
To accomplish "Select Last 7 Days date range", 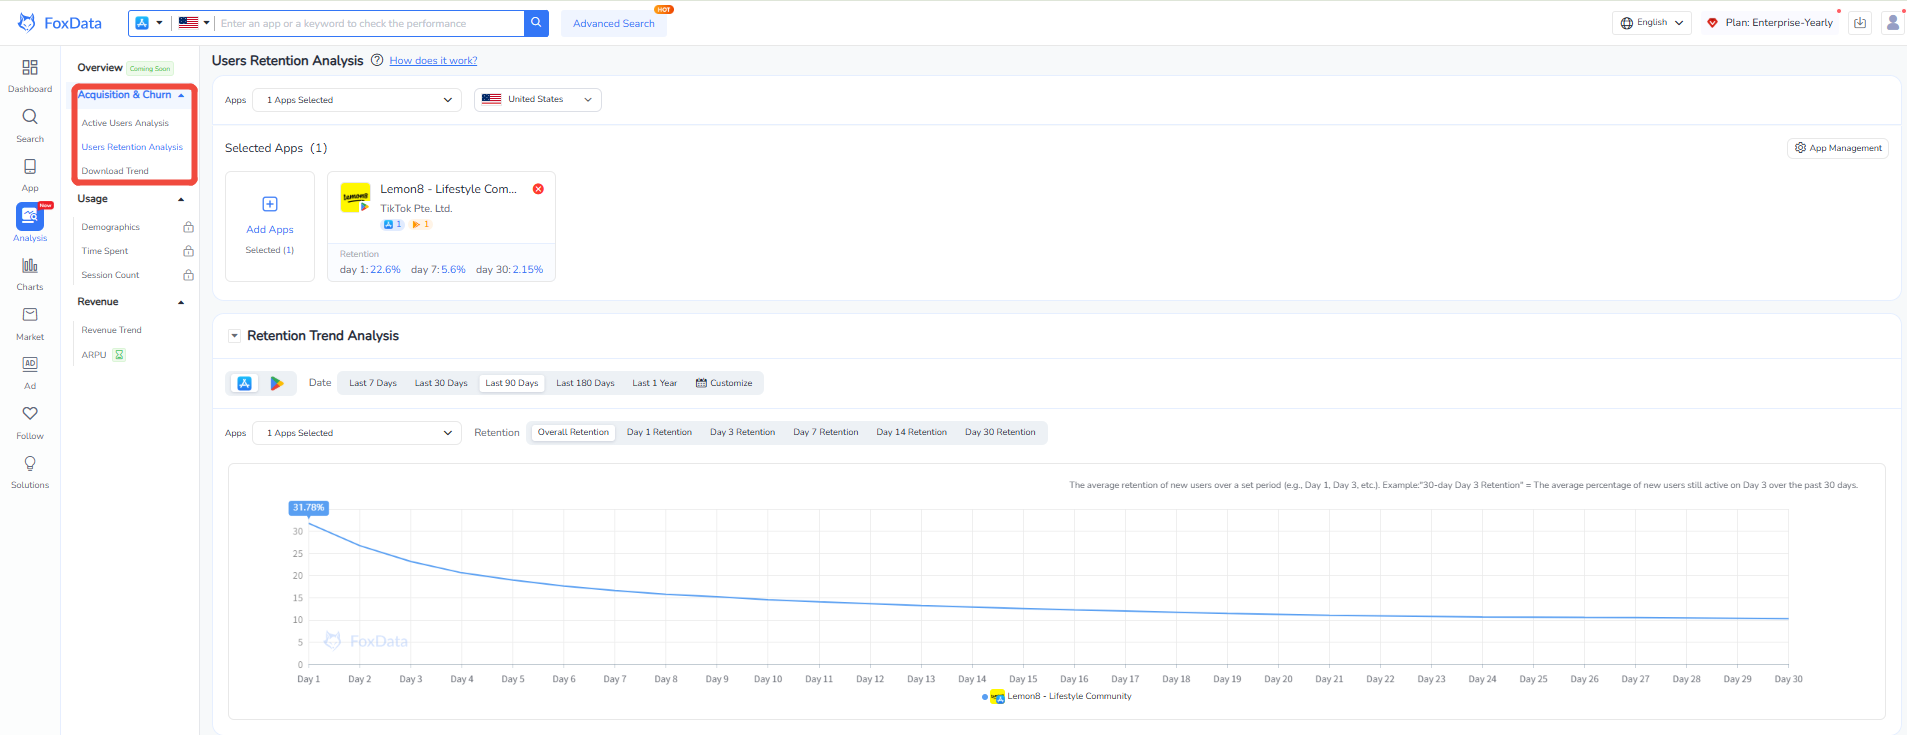I will pyautogui.click(x=373, y=383).
